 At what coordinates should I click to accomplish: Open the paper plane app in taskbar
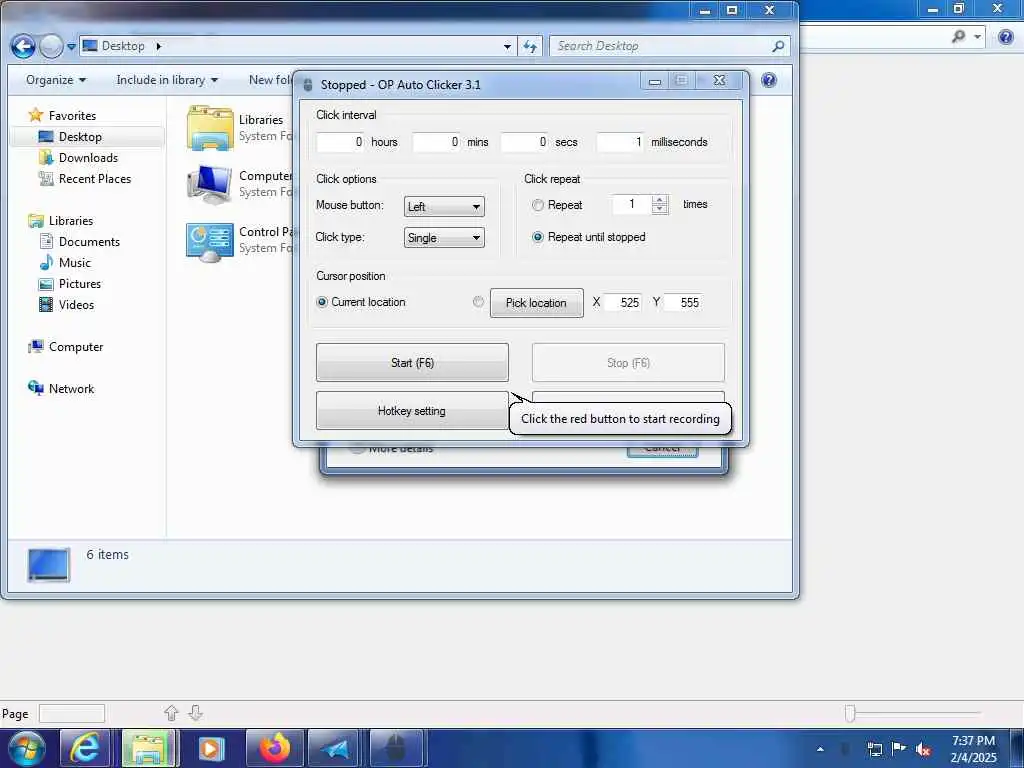click(335, 748)
